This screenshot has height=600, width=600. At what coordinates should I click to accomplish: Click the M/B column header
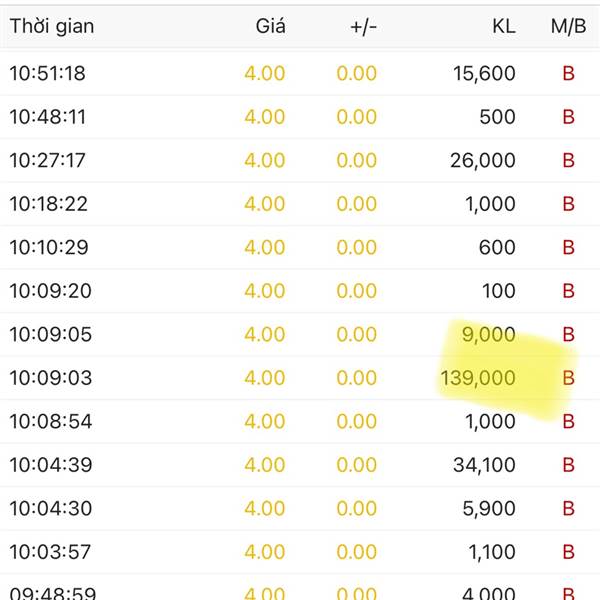click(568, 26)
